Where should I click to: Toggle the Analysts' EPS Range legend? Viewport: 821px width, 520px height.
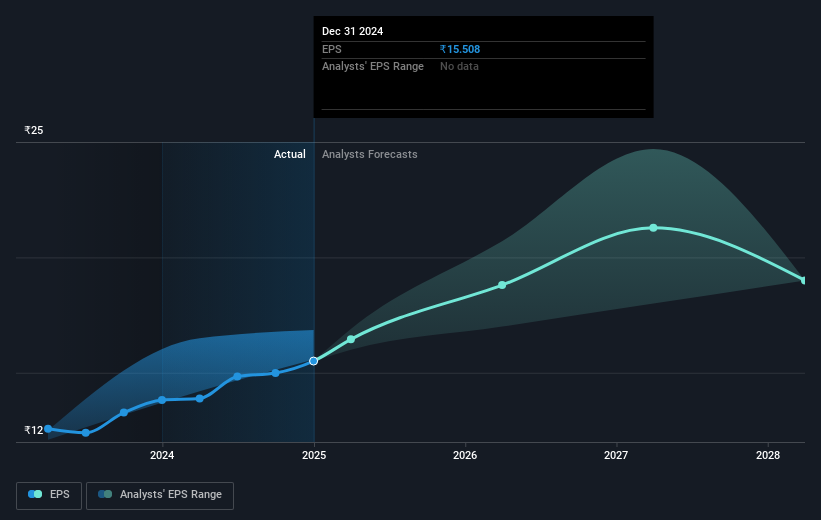(x=160, y=495)
